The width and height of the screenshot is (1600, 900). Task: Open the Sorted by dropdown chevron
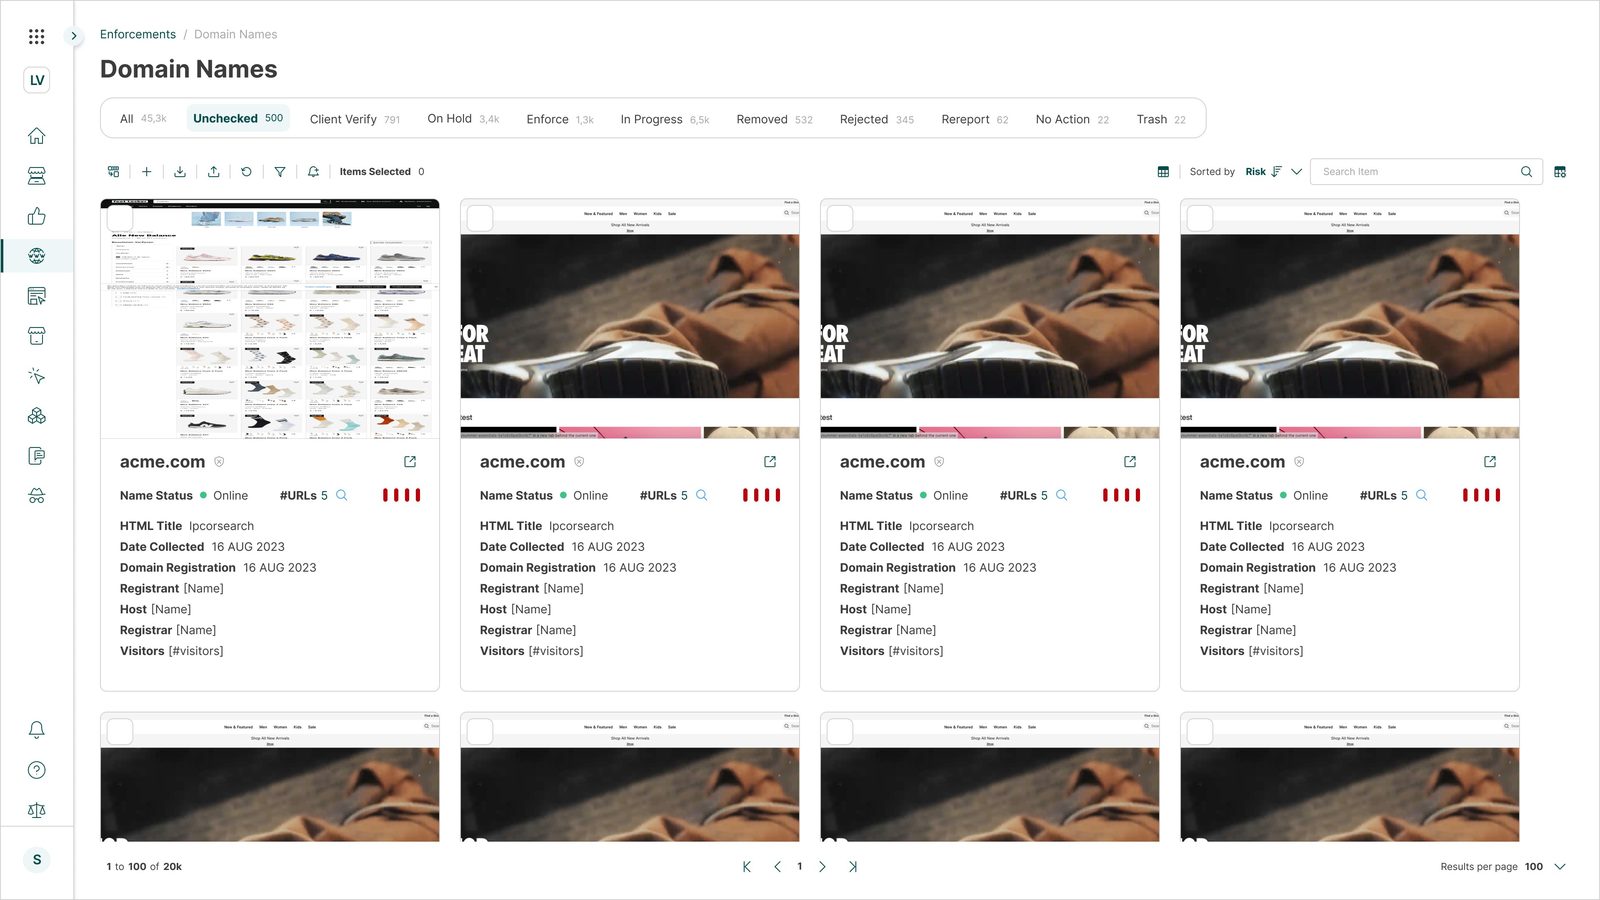[x=1297, y=172]
